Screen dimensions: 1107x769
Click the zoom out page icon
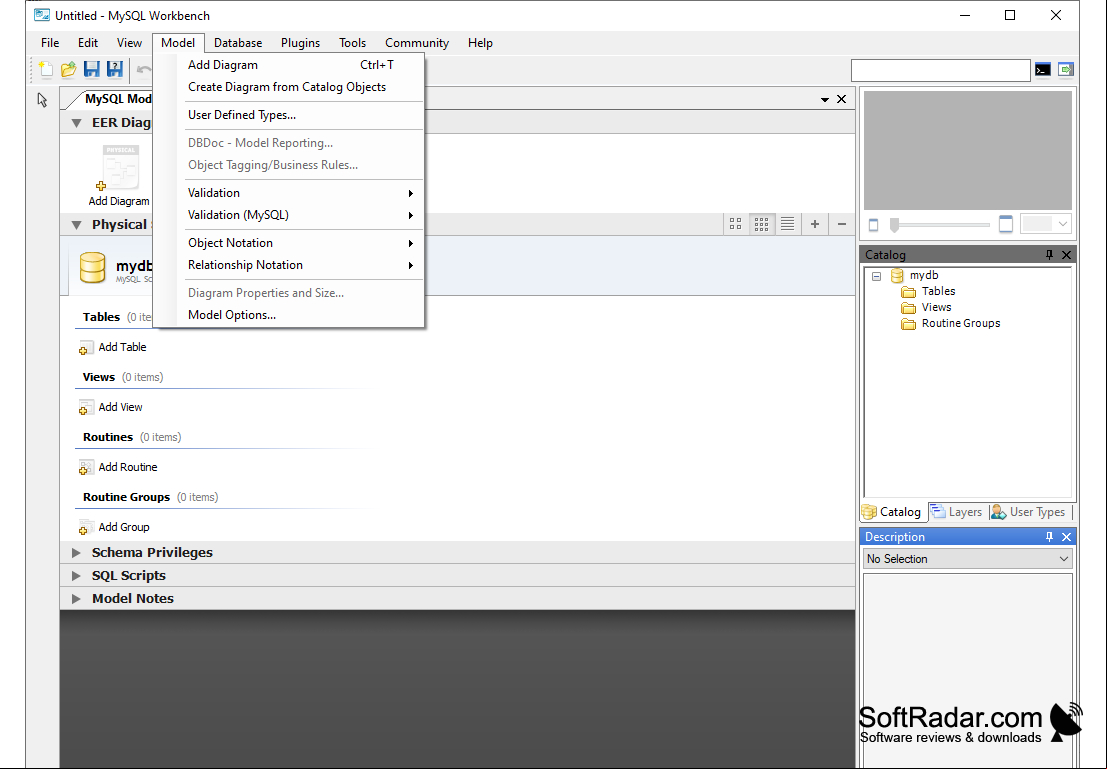[x=873, y=225]
